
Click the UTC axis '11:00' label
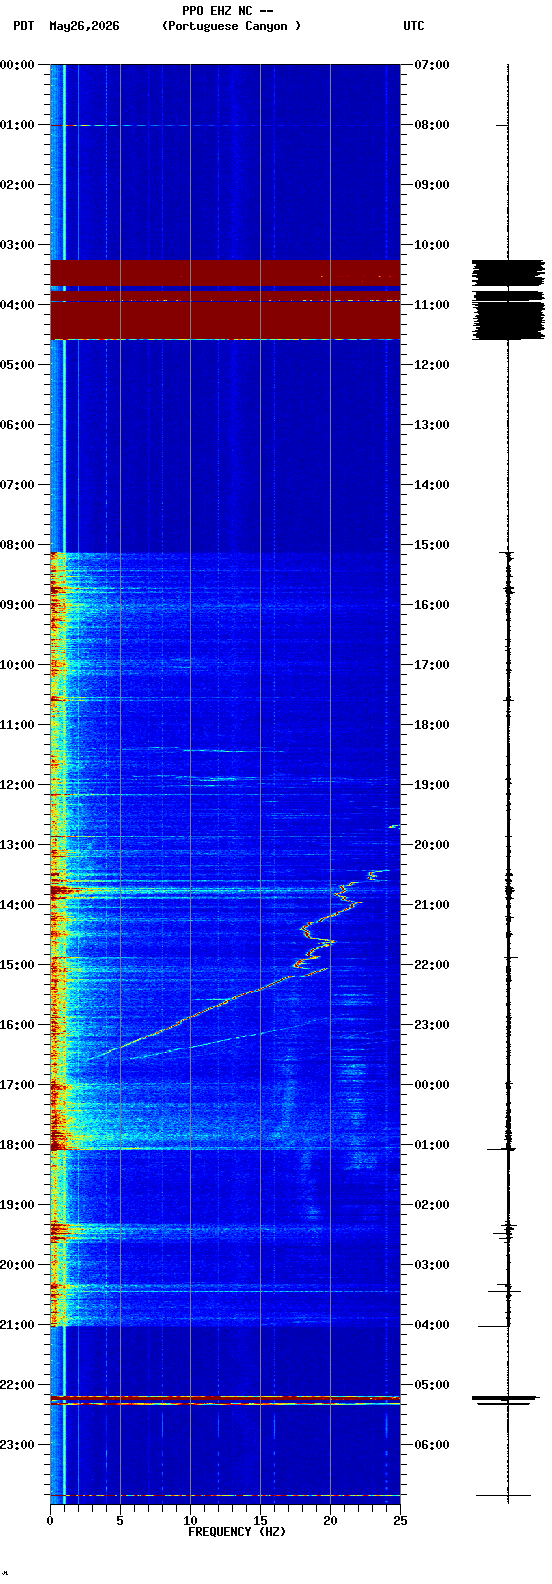[432, 305]
